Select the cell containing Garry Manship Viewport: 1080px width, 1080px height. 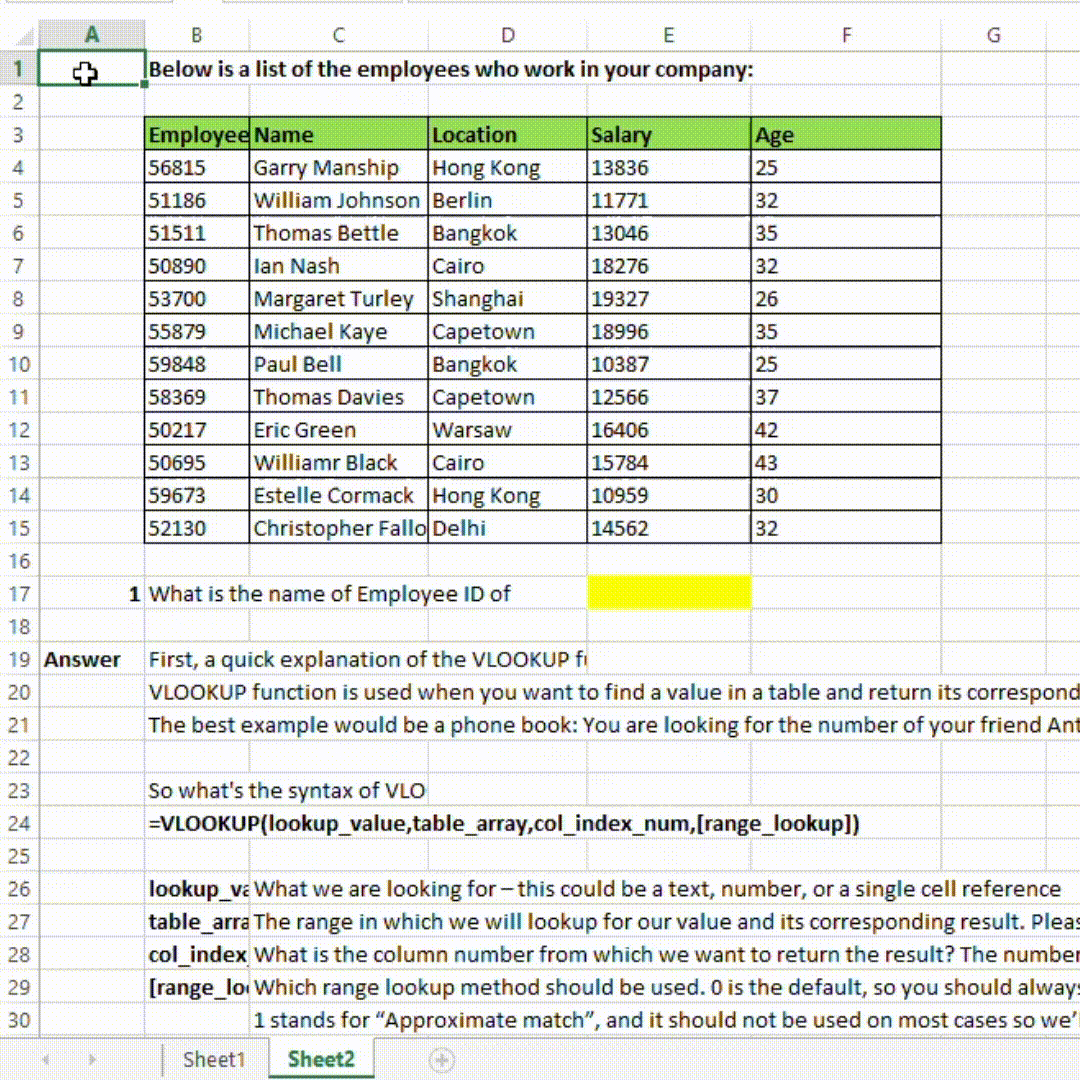[338, 167]
